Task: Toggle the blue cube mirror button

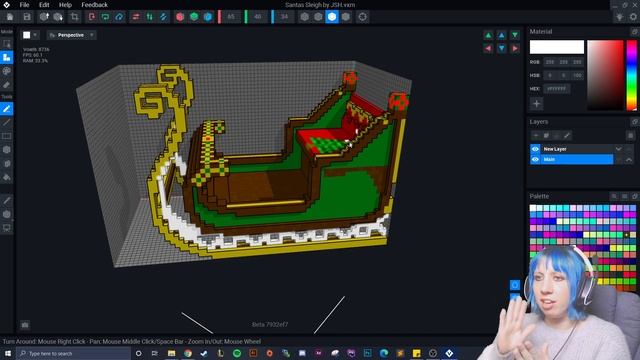Action: [208, 17]
